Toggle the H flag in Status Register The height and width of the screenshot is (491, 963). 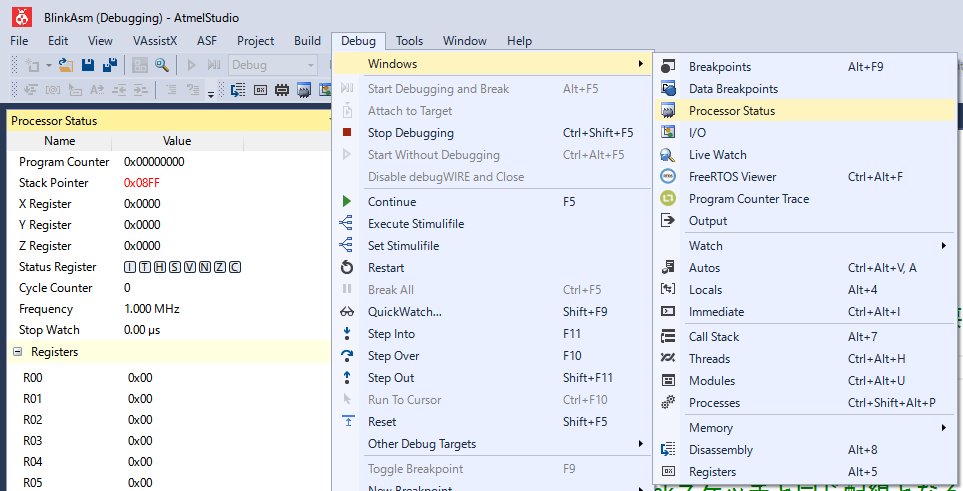pos(160,267)
